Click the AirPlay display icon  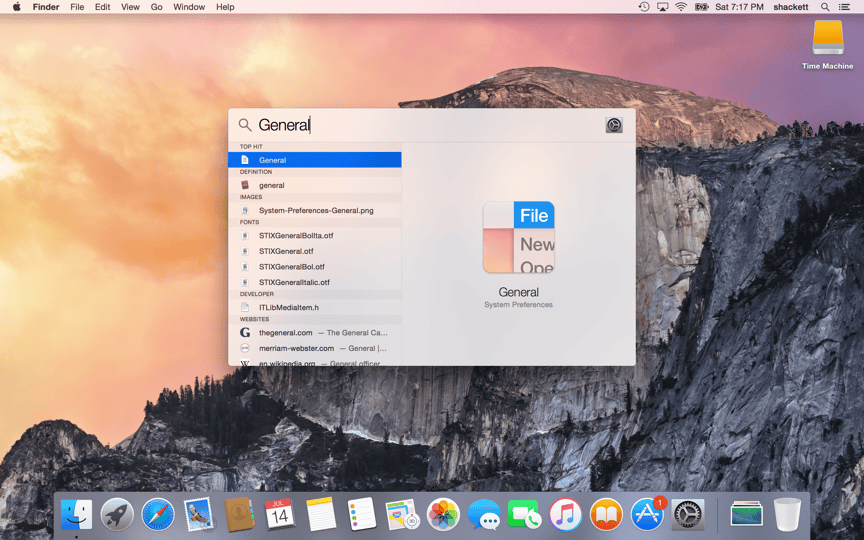pos(662,7)
